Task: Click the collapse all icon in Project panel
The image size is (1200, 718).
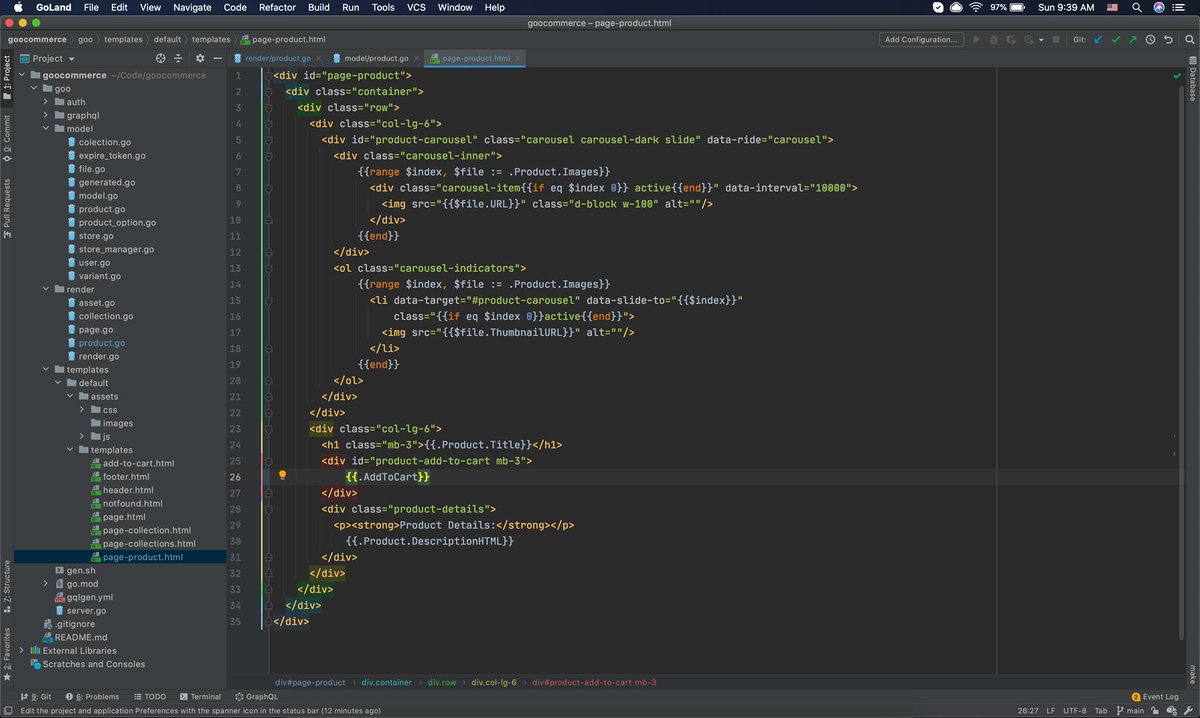Action: coord(178,59)
